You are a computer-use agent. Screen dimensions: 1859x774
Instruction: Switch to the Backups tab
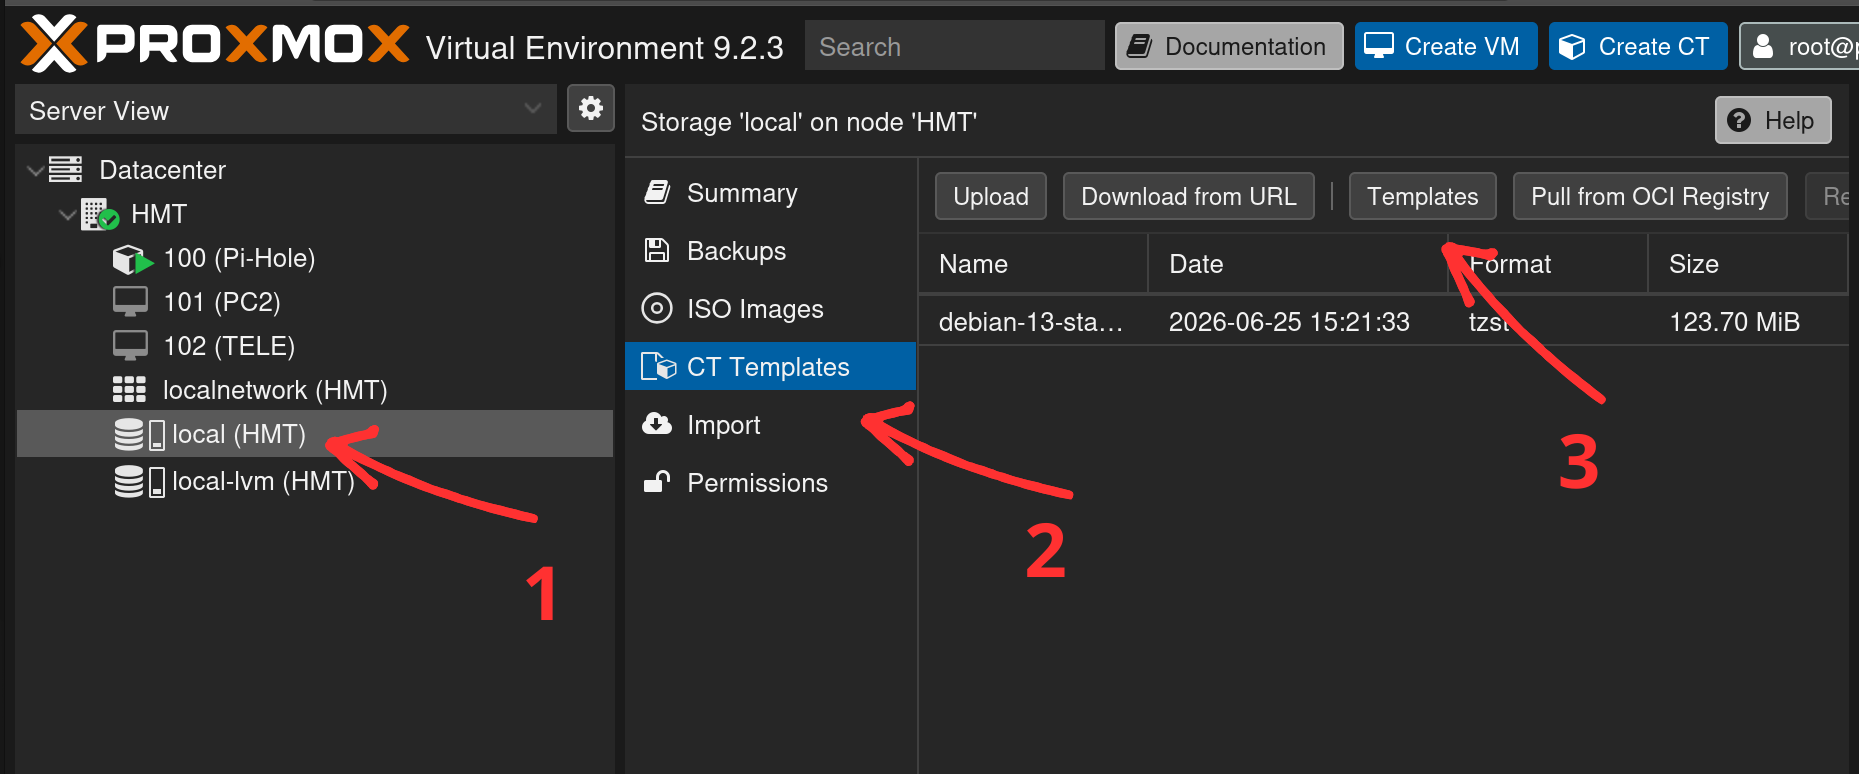(770, 250)
